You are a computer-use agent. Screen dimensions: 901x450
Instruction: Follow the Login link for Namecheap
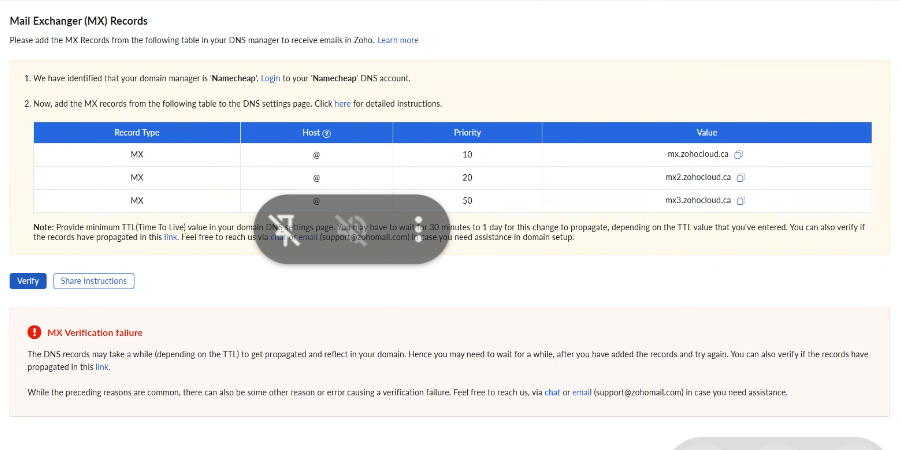point(270,78)
